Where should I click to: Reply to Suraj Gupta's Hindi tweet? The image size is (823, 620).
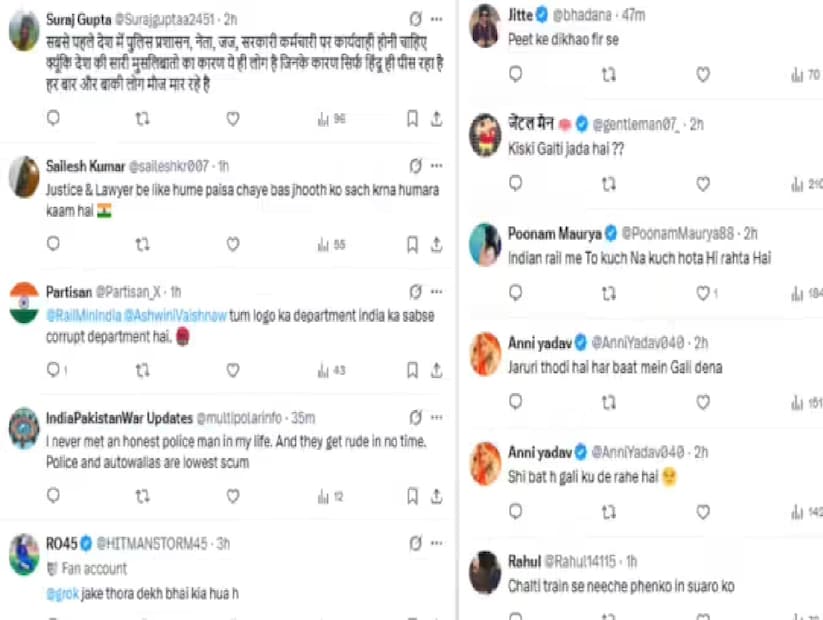tap(54, 119)
